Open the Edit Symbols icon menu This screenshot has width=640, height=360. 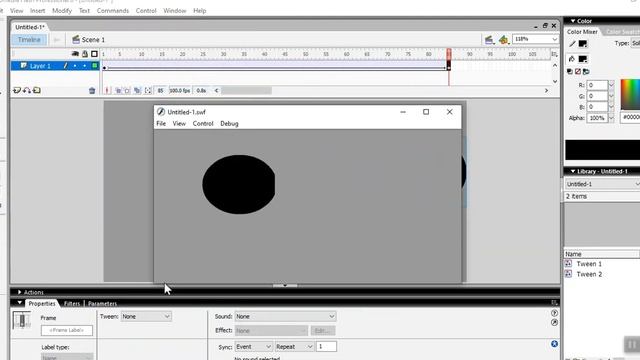(504, 40)
